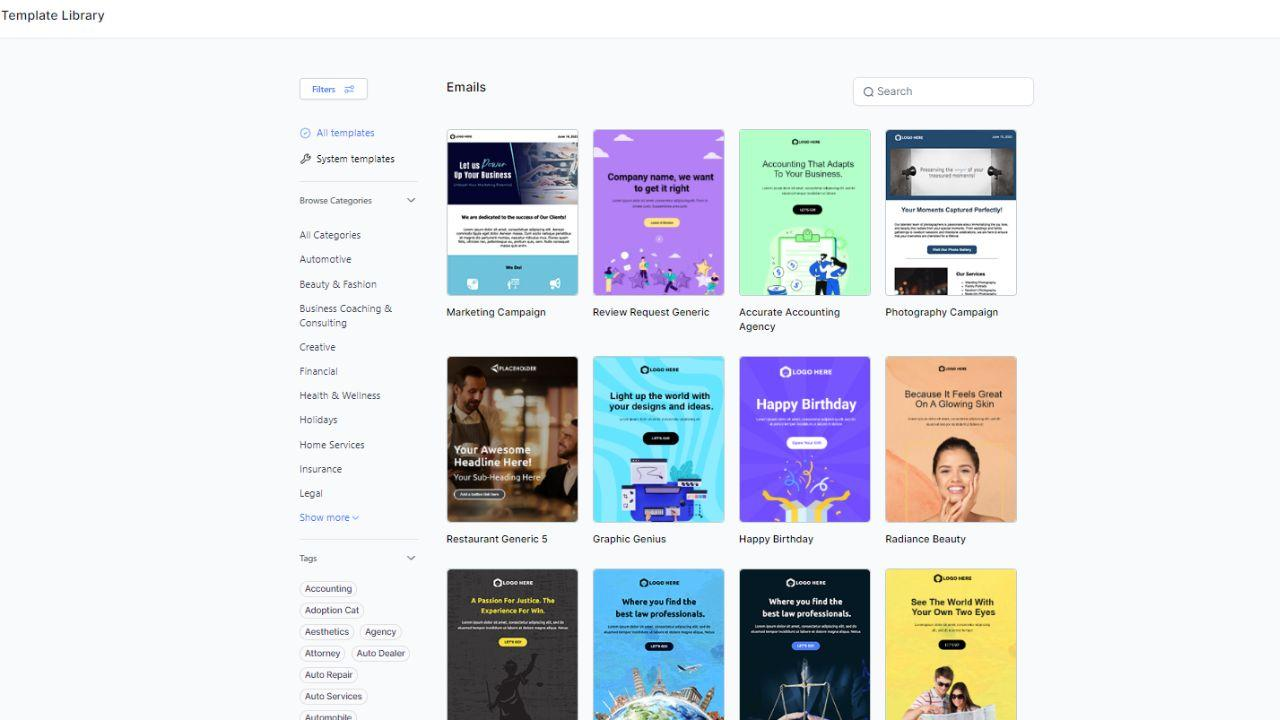
Task: Open the Review Request Generic template thumbnail
Action: point(658,212)
